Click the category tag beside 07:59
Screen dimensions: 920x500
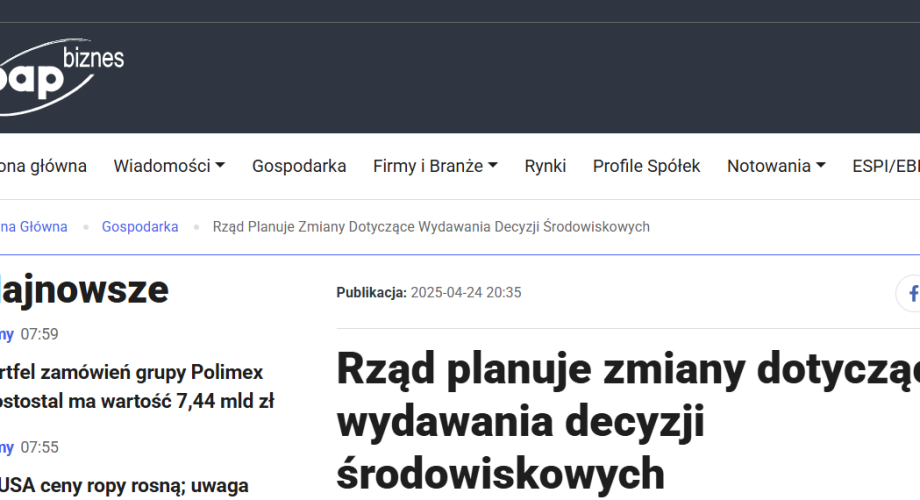coord(7,335)
